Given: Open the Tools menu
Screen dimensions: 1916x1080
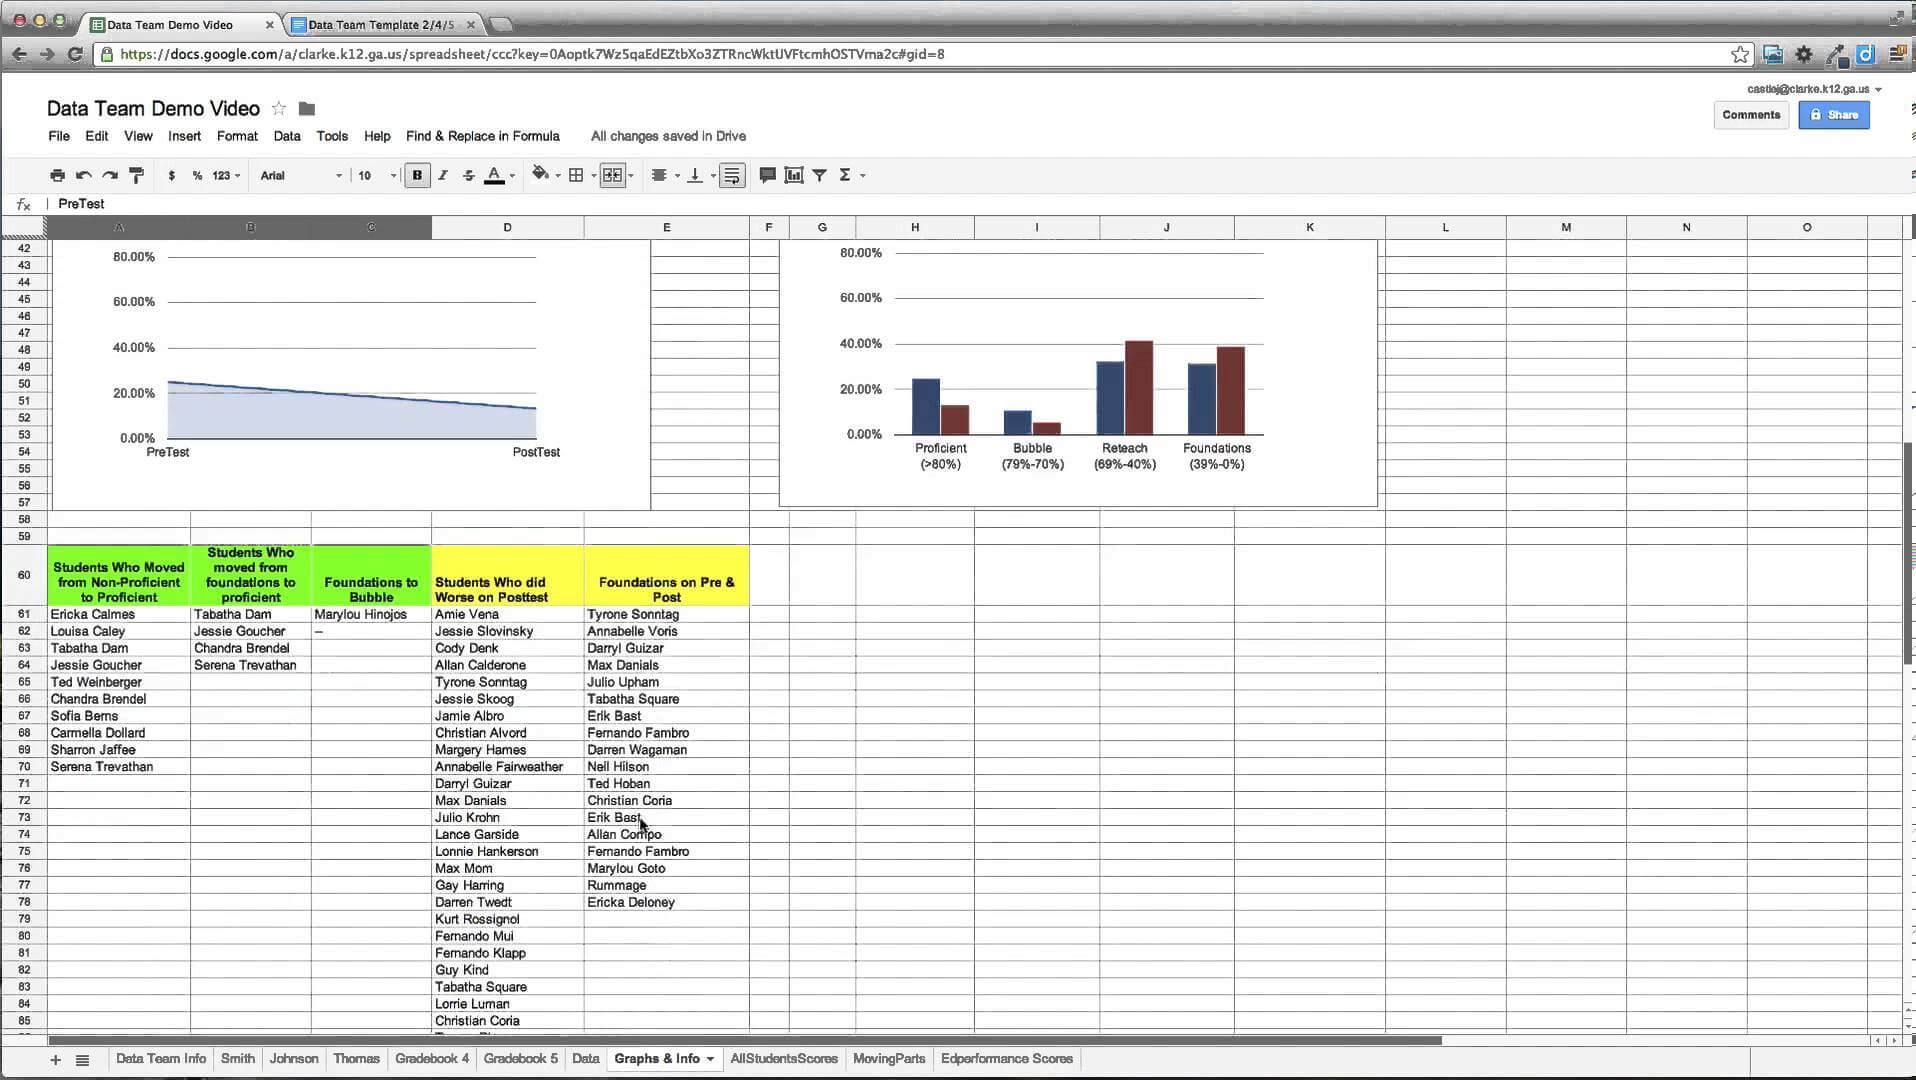Looking at the screenshot, I should (332, 136).
